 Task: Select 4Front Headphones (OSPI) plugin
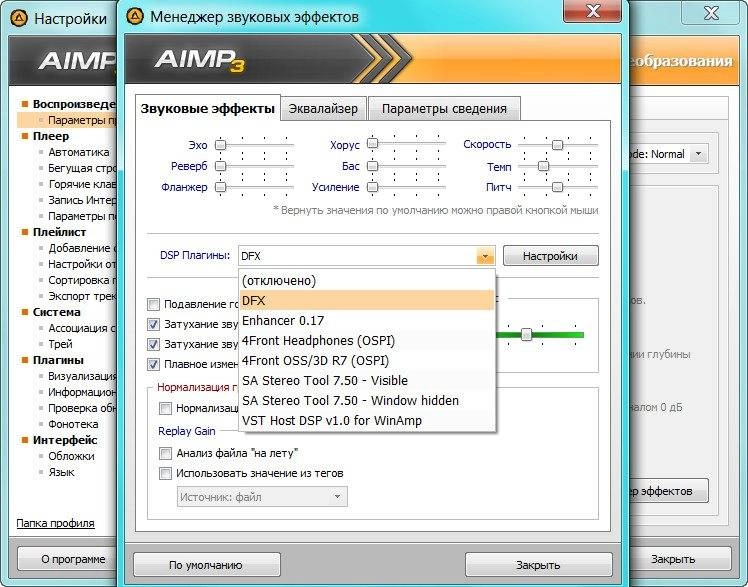pos(367,340)
